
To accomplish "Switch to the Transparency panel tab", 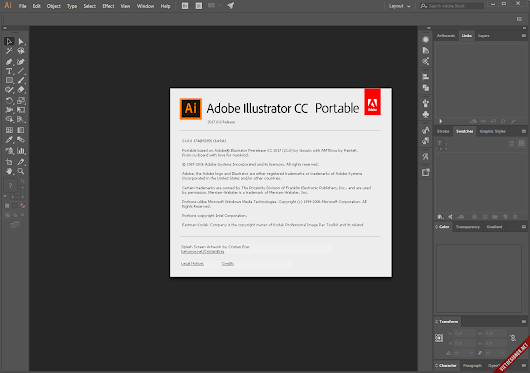I will pyautogui.click(x=467, y=227).
